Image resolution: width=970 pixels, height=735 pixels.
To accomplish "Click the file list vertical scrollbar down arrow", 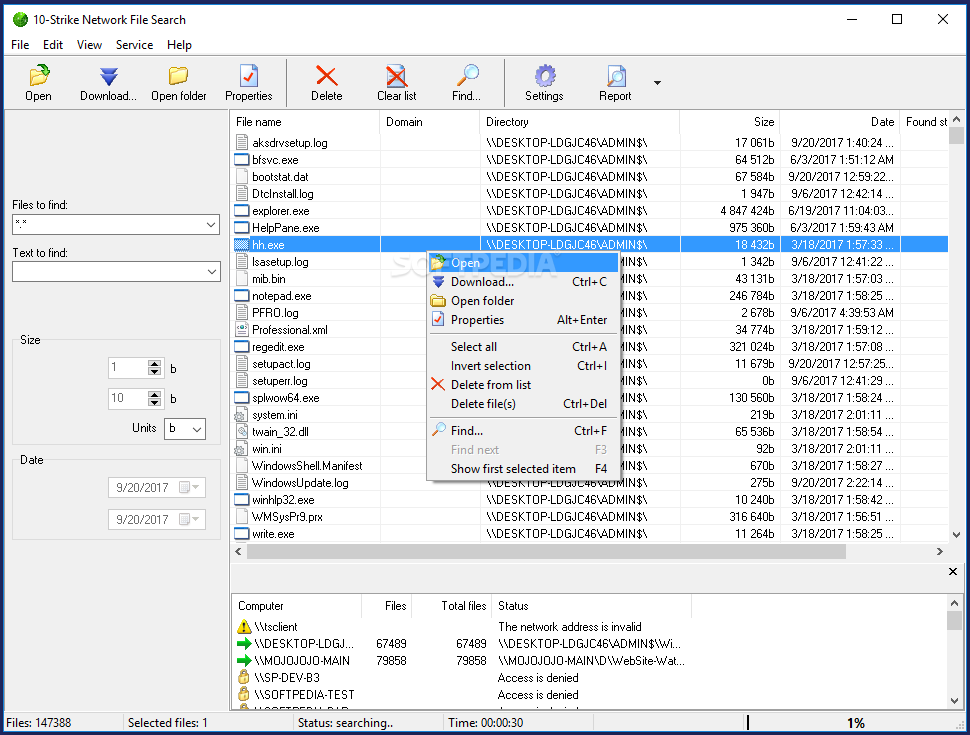I will click(x=956, y=535).
